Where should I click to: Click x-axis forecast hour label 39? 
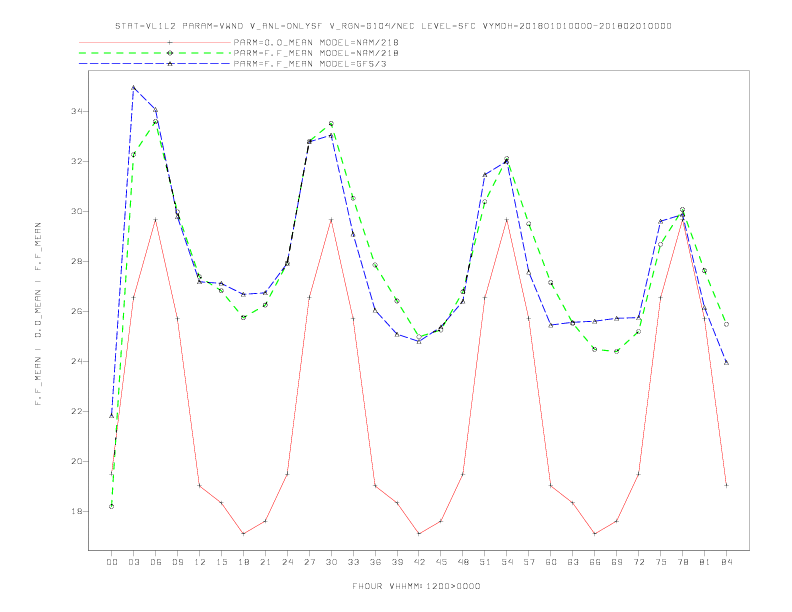397,562
